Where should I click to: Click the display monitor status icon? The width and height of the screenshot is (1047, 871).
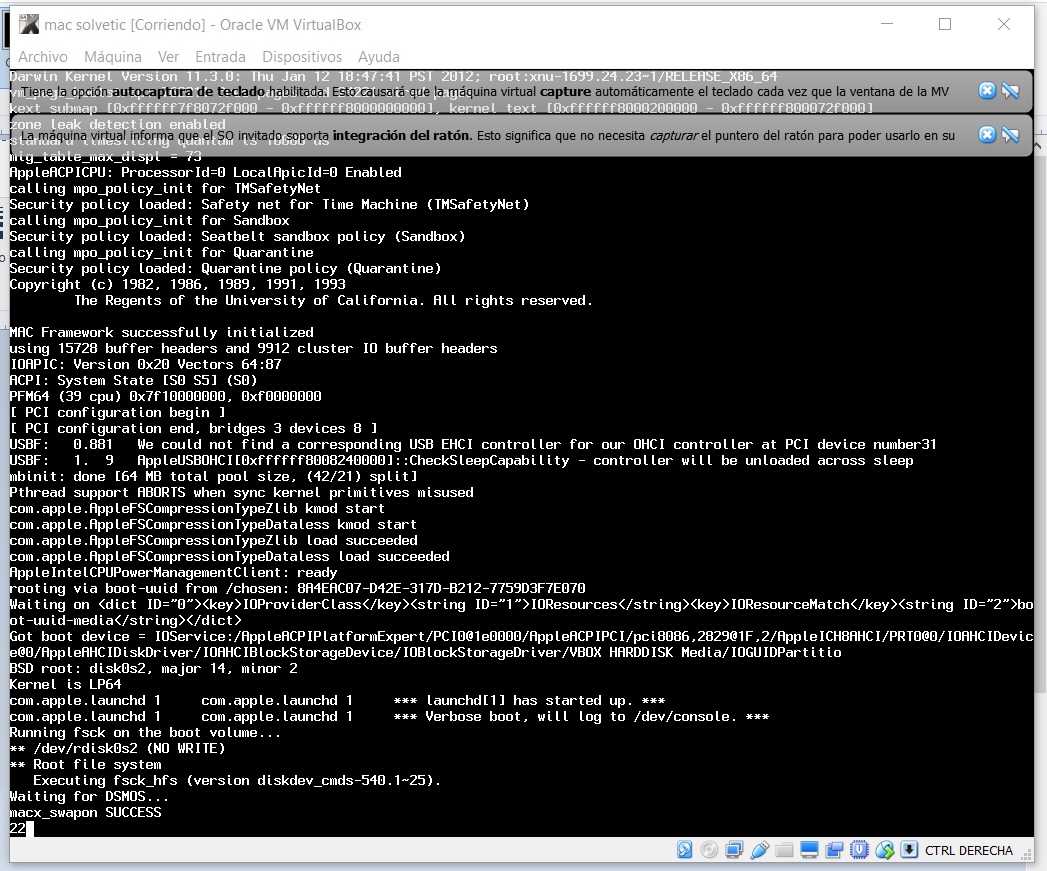tap(809, 850)
